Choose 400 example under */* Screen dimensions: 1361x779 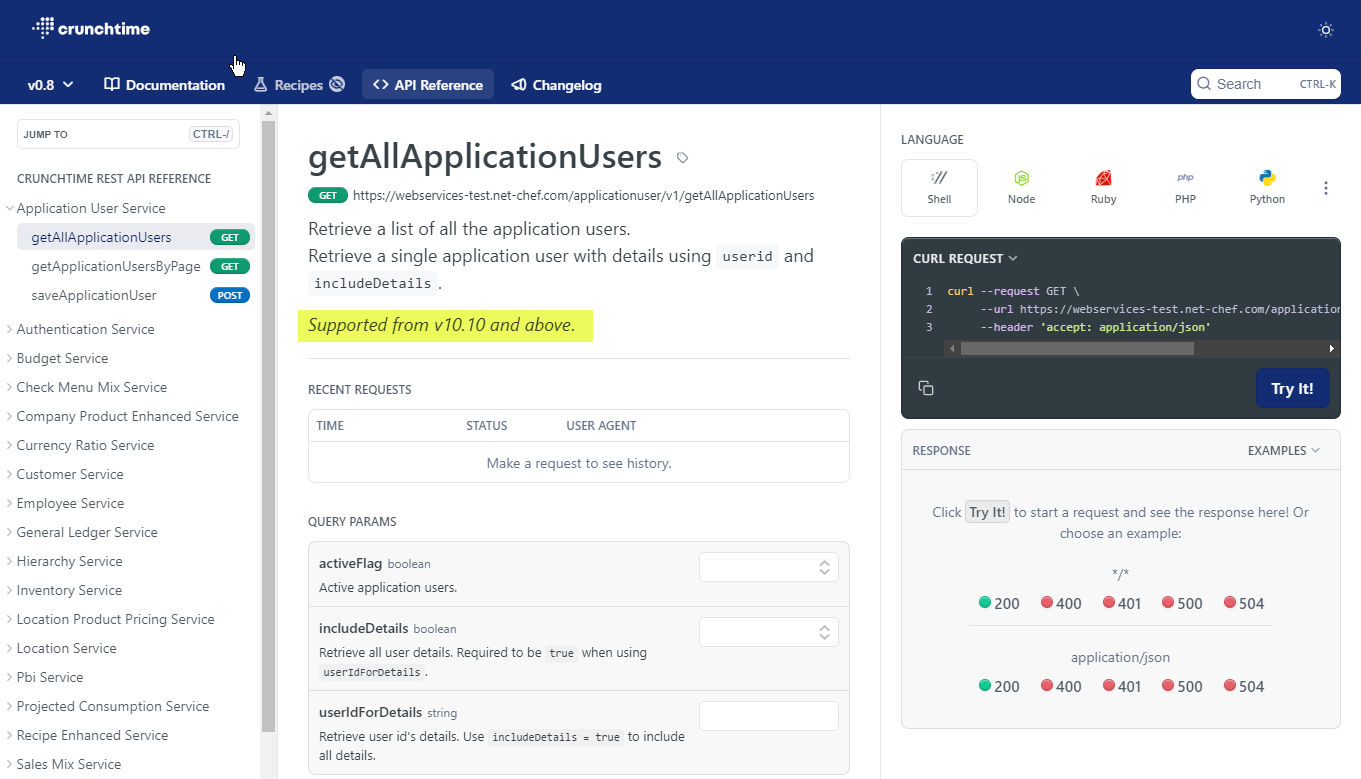(x=1061, y=603)
